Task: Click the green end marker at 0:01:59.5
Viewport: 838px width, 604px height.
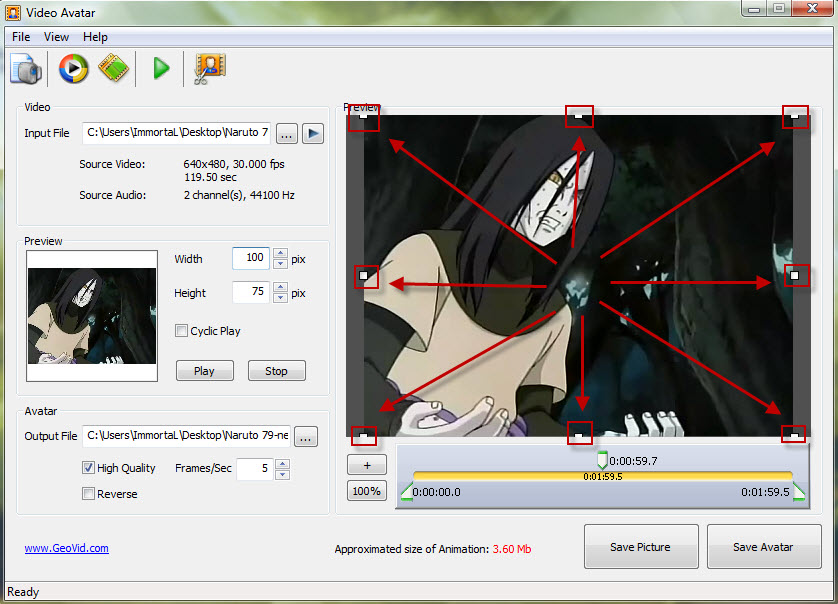Action: pos(798,492)
